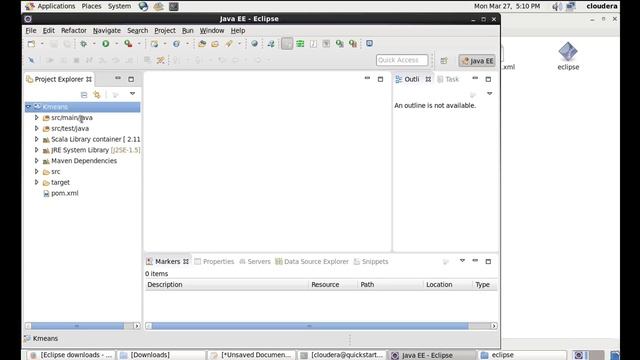Click the Debug bug icon in toolbar

[83, 44]
